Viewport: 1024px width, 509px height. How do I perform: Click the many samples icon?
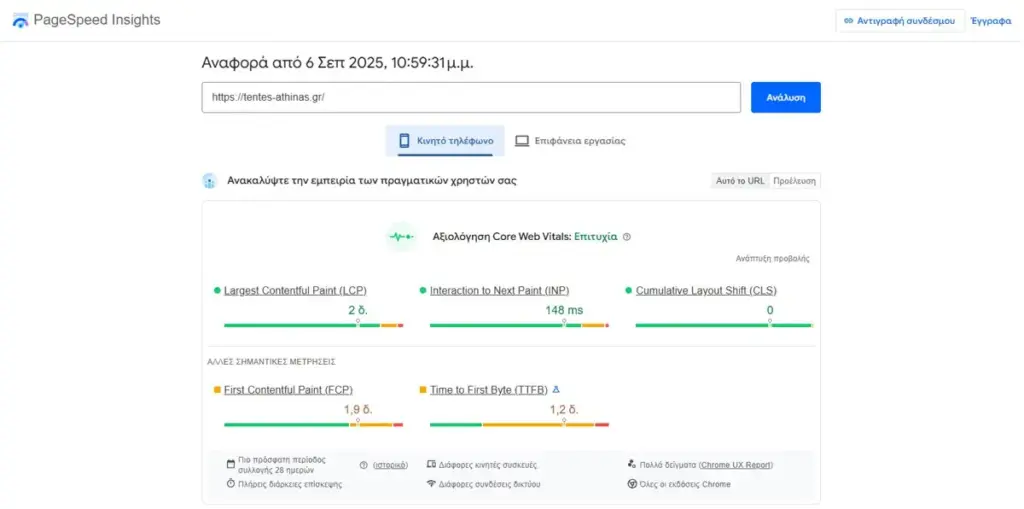(x=632, y=465)
